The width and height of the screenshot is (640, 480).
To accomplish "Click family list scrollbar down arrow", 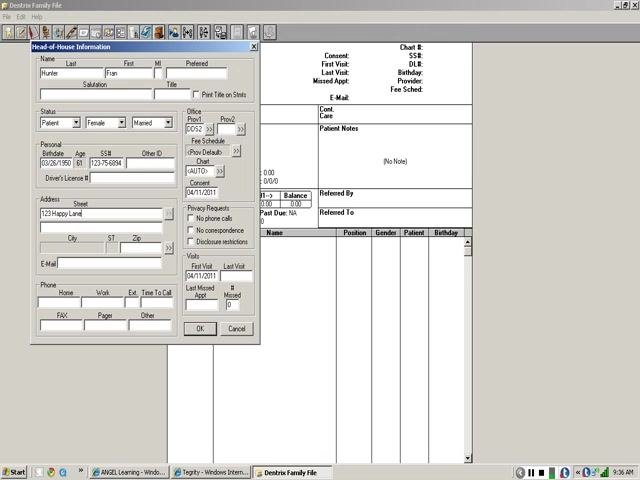I will [x=468, y=458].
